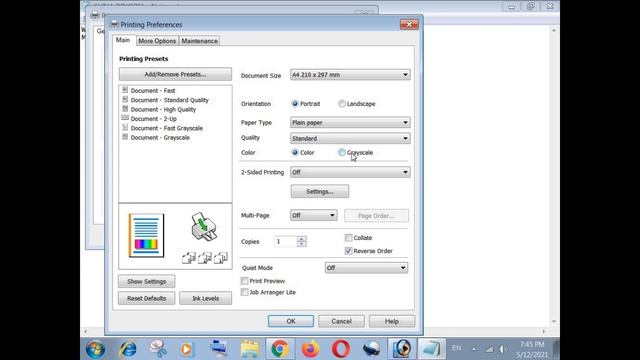Increase copies with the up arrow

pyautogui.click(x=302, y=239)
